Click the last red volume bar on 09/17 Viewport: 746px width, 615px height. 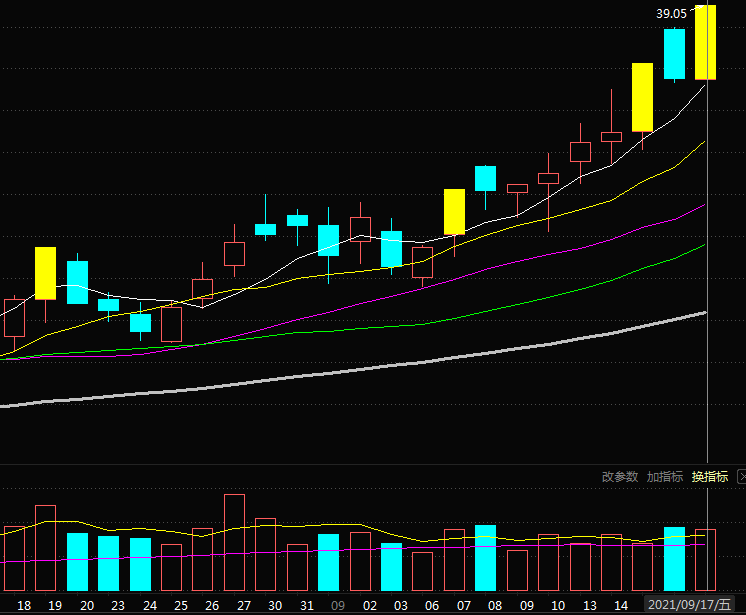(706, 560)
